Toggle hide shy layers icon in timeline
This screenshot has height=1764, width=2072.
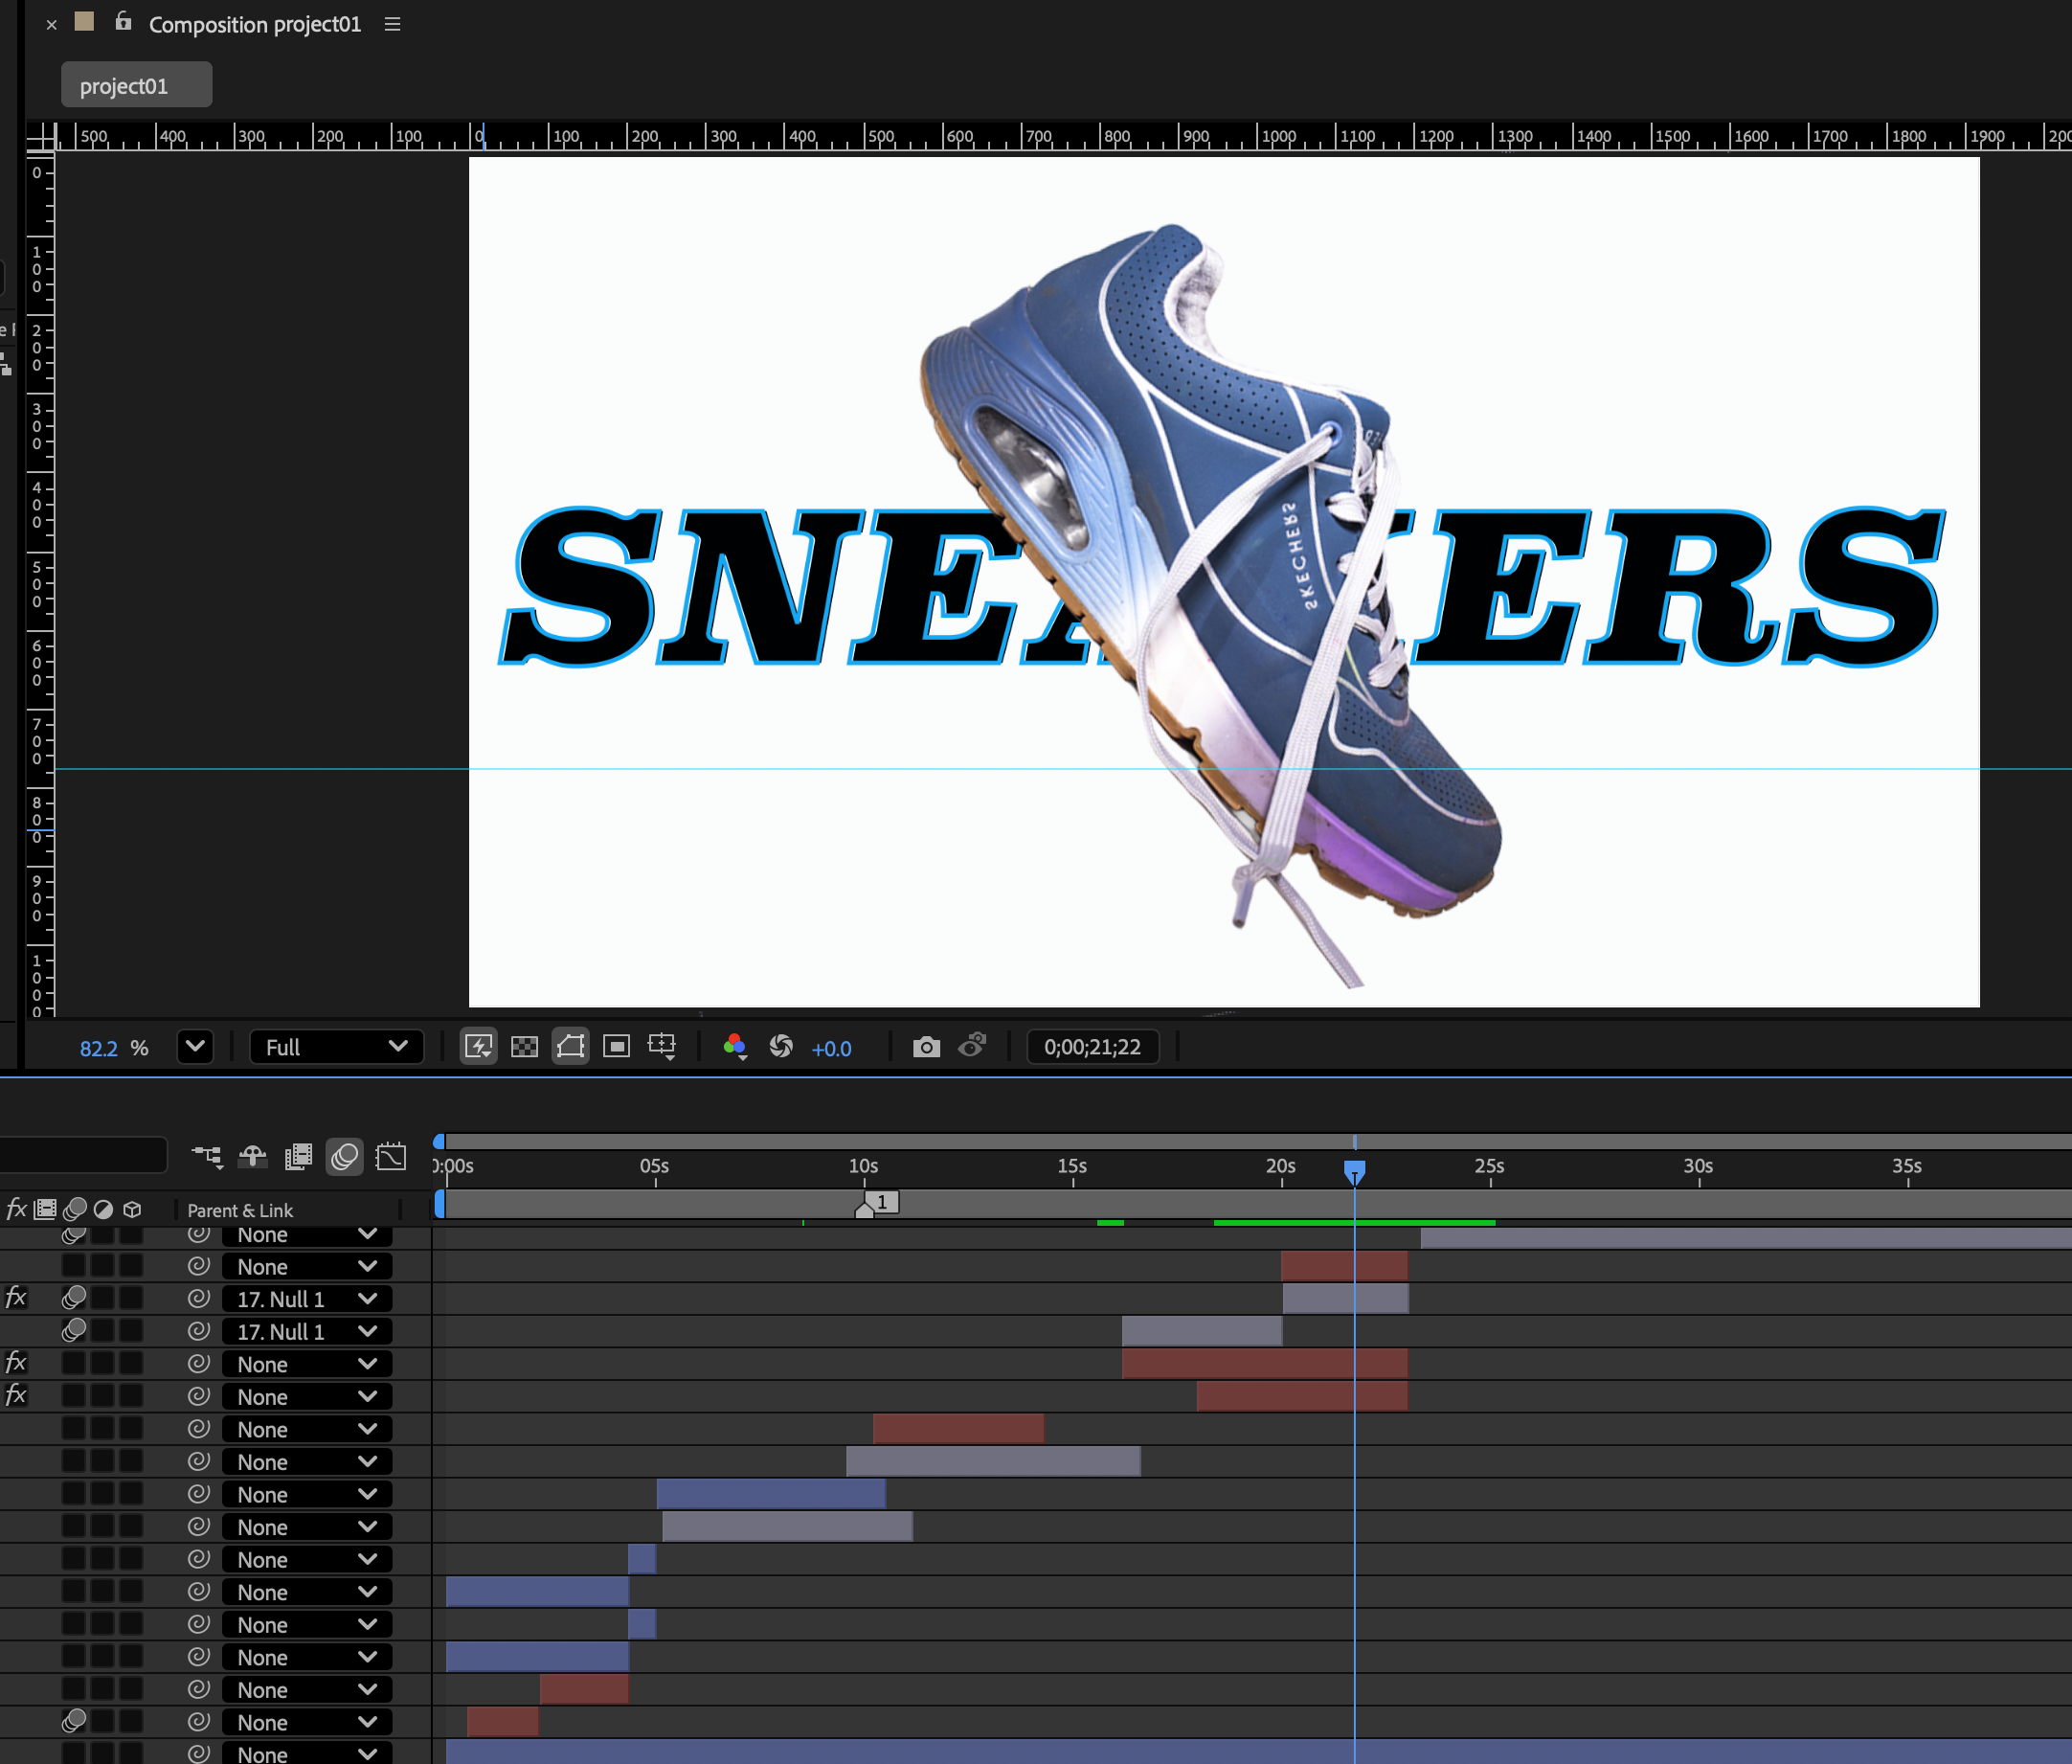pos(253,1157)
